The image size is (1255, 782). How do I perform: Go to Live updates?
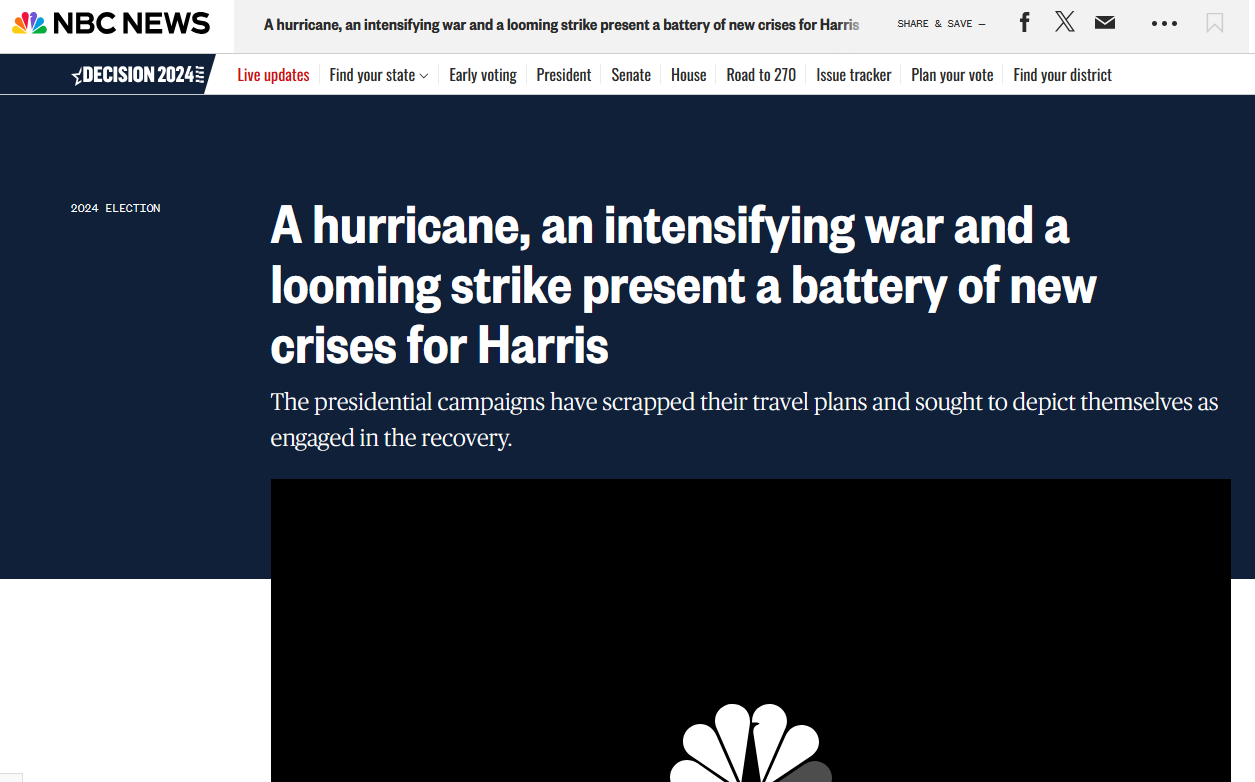point(273,75)
